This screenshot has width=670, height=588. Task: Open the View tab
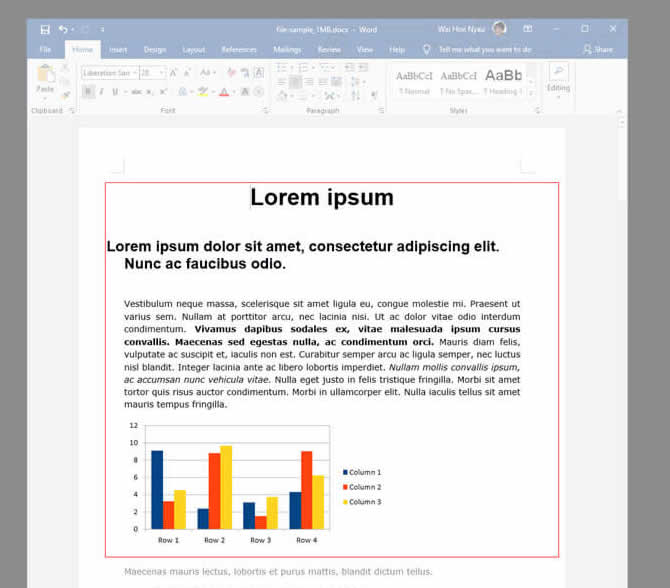click(x=364, y=50)
